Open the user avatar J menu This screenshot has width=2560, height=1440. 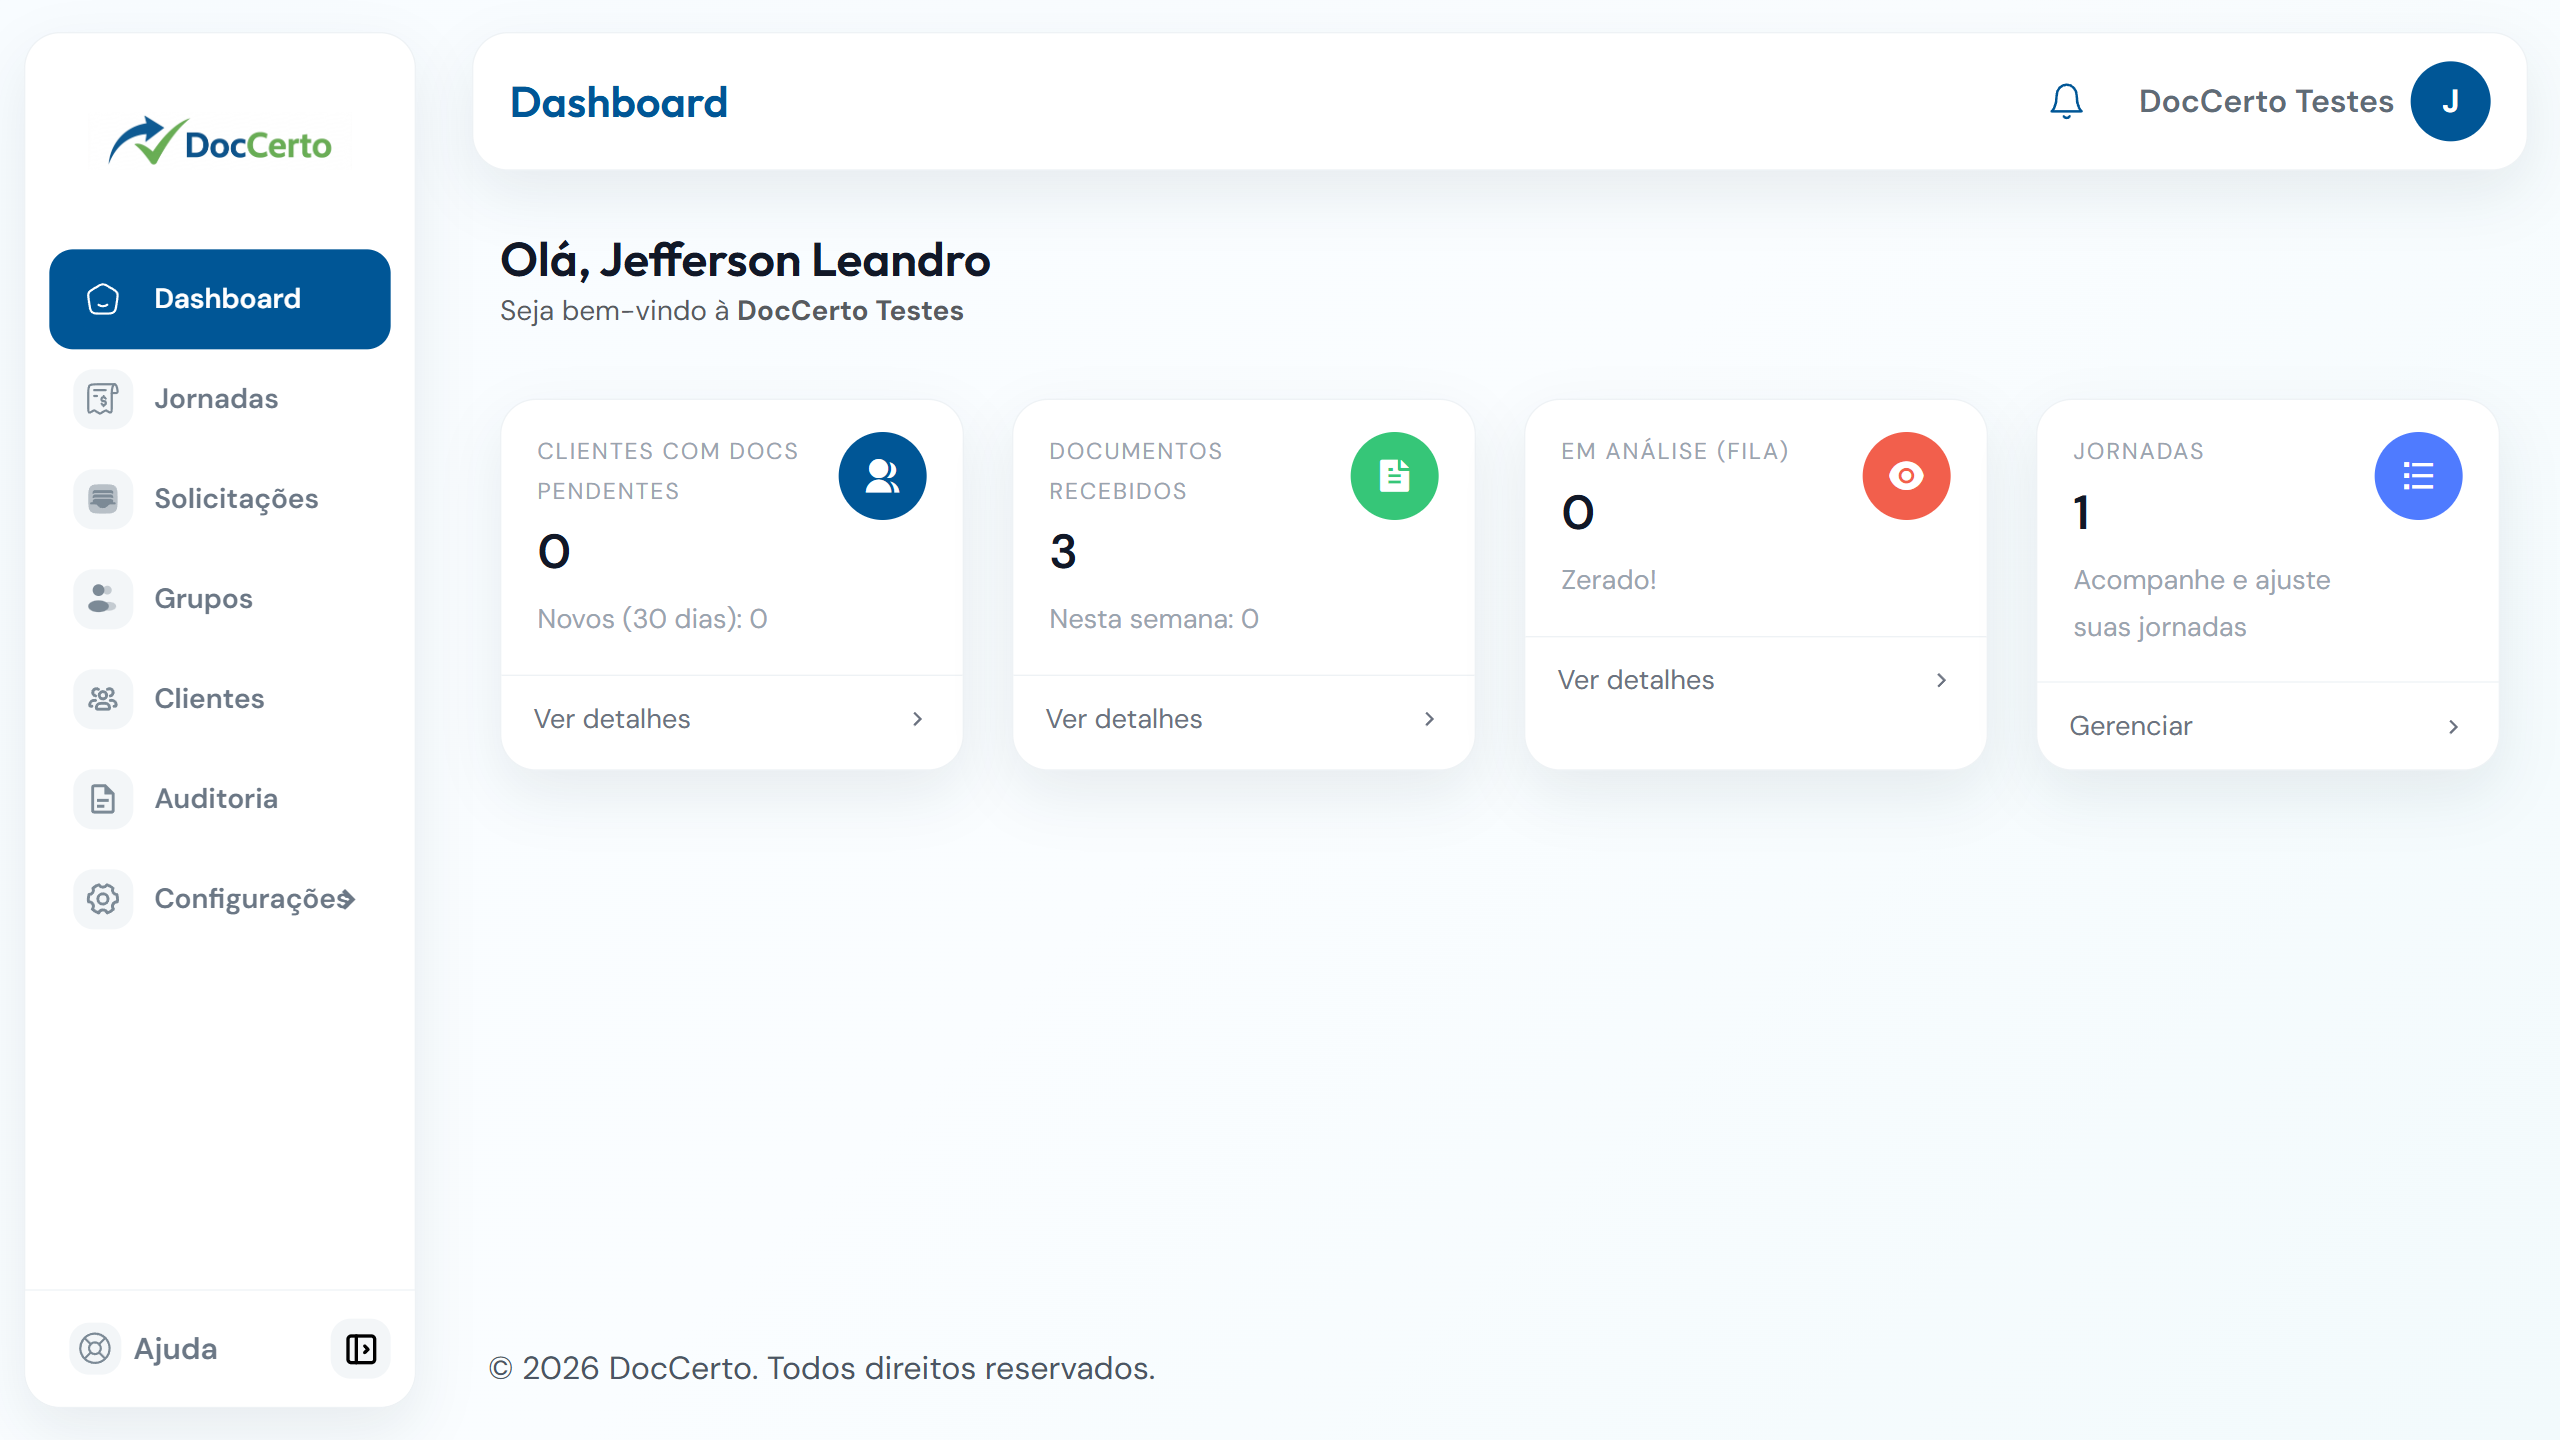[2450, 101]
